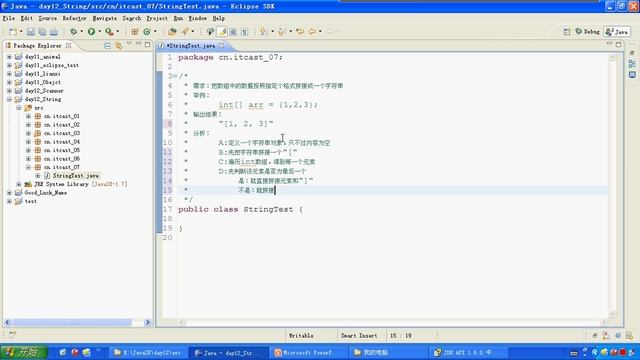Open the Navigate menu
This screenshot has width=640, height=360.
click(104, 18)
